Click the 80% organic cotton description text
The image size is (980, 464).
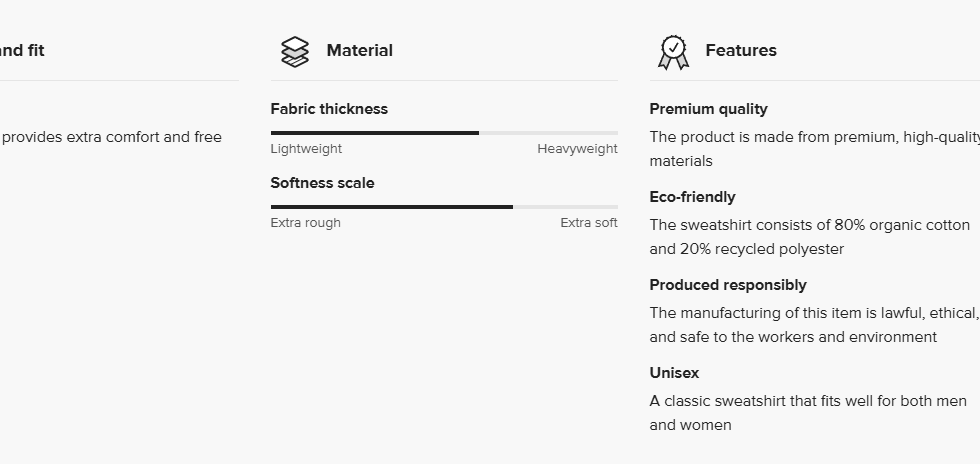pos(809,225)
